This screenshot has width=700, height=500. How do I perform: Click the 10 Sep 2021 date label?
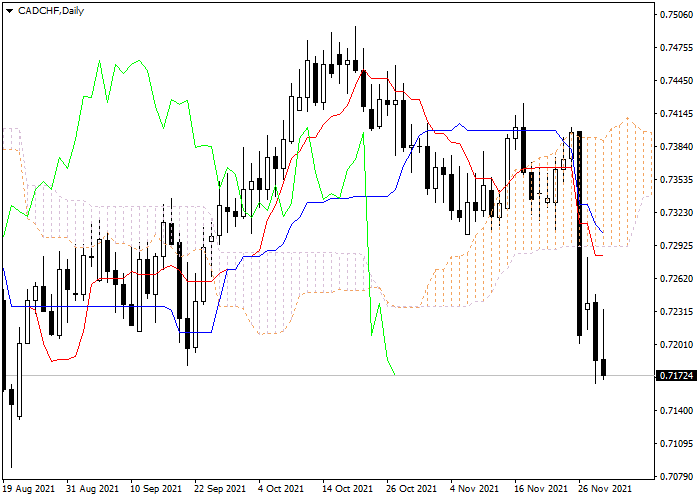(x=155, y=489)
